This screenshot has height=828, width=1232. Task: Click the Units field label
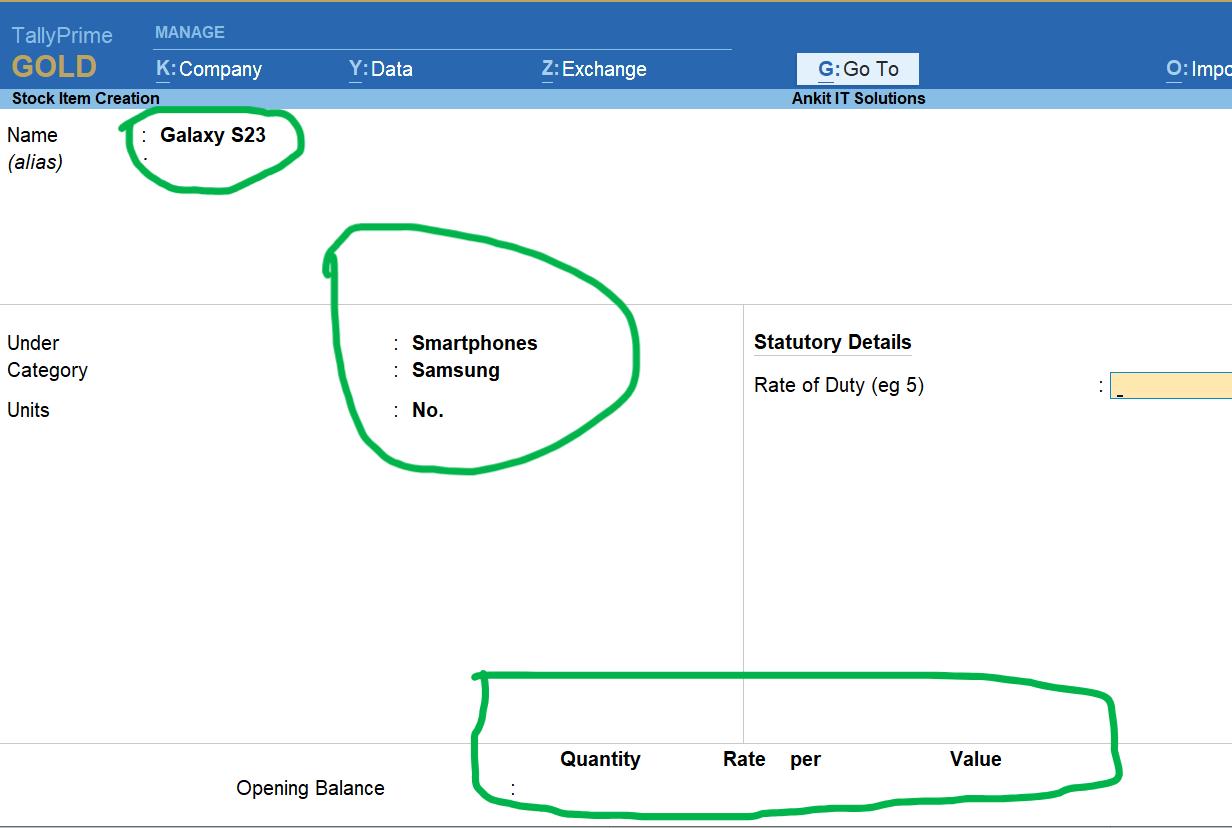(x=28, y=410)
